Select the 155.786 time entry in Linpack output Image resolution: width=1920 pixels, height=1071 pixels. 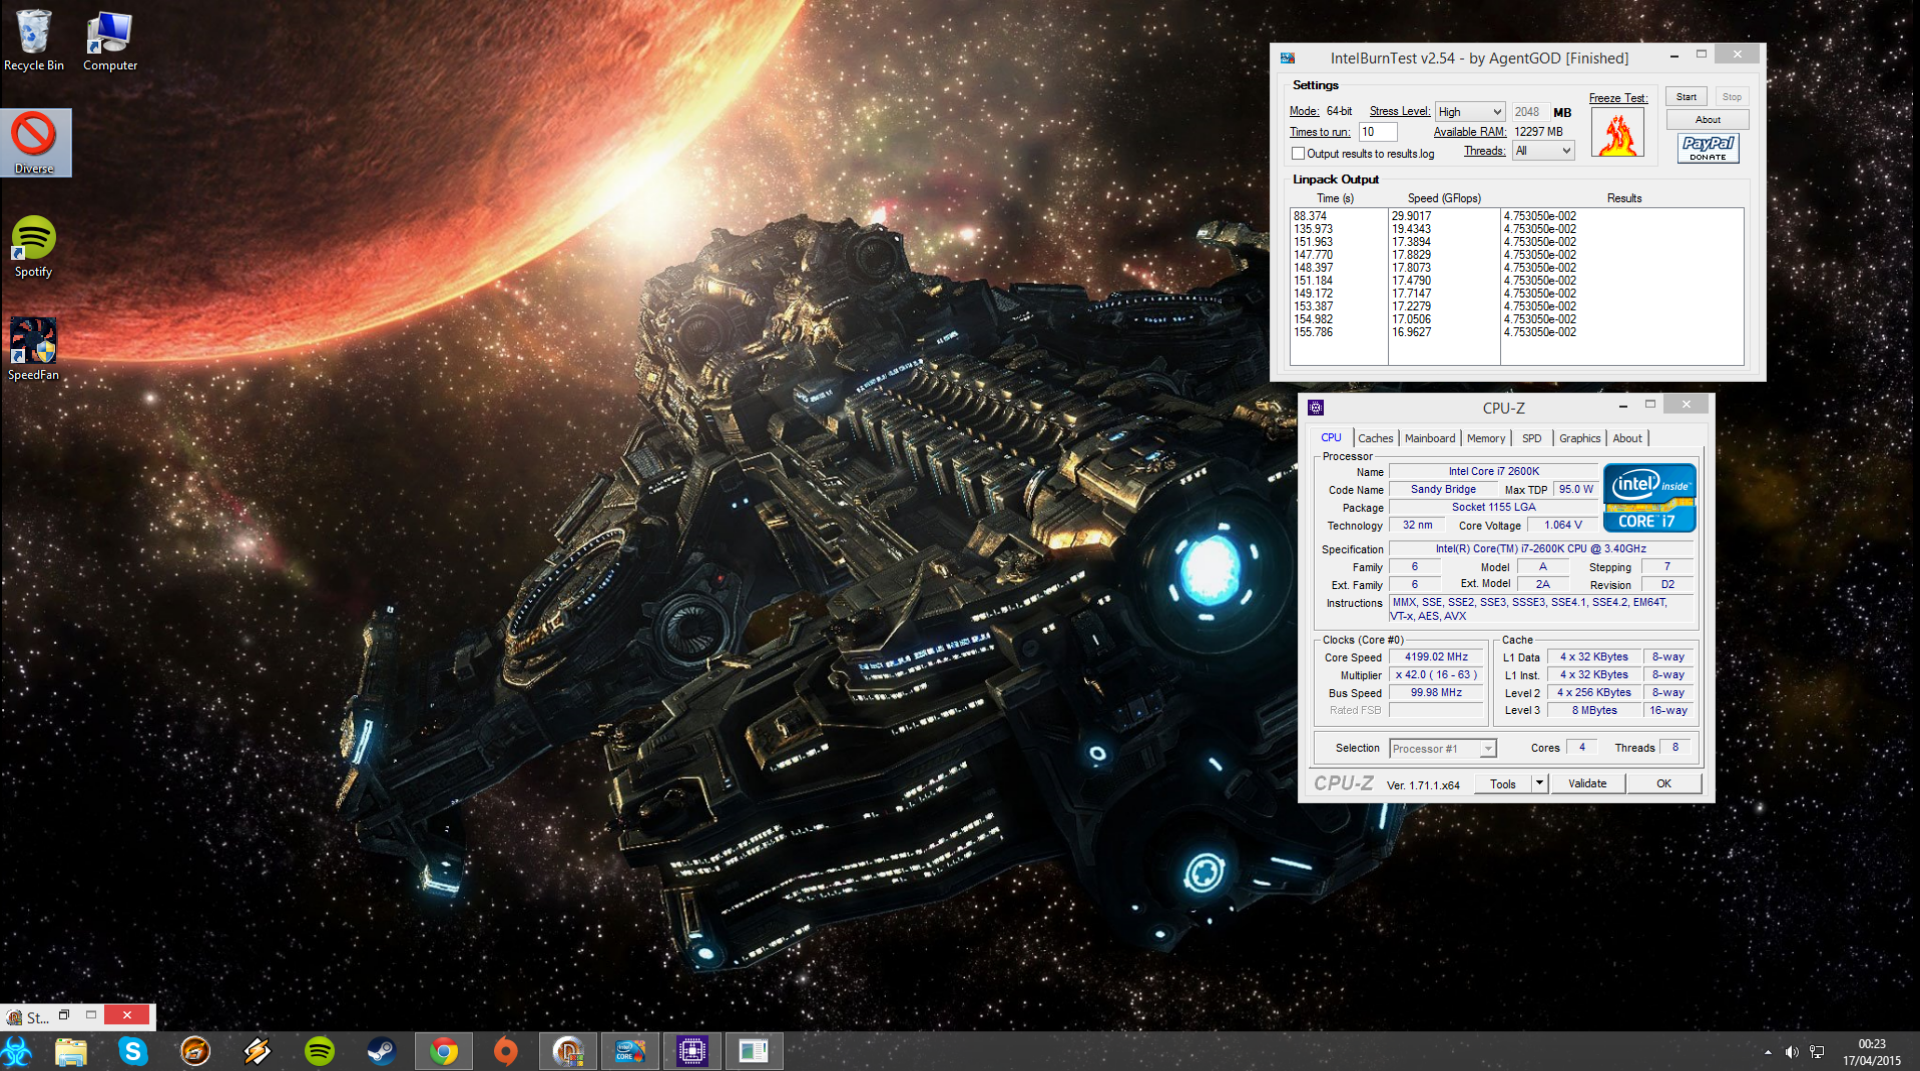point(1313,332)
